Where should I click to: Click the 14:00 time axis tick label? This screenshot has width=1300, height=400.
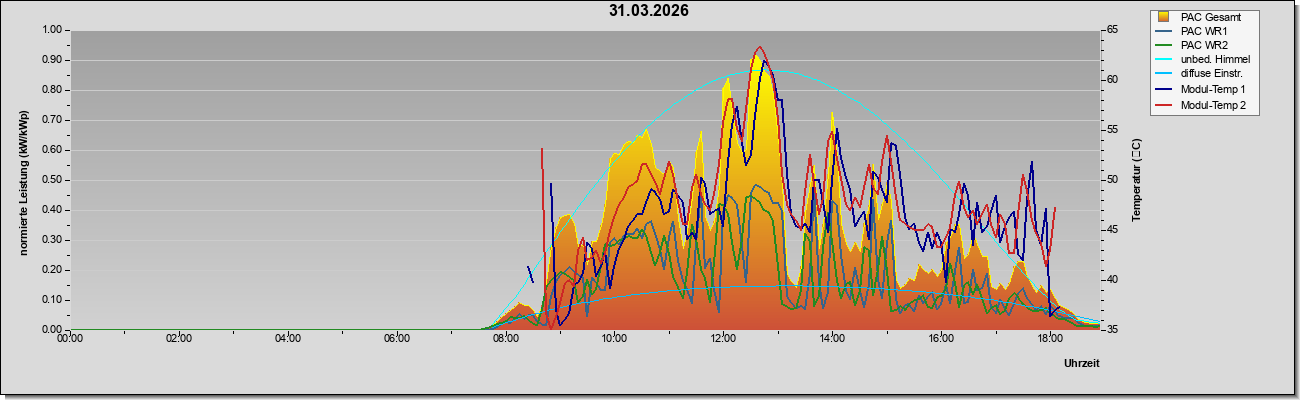(832, 338)
